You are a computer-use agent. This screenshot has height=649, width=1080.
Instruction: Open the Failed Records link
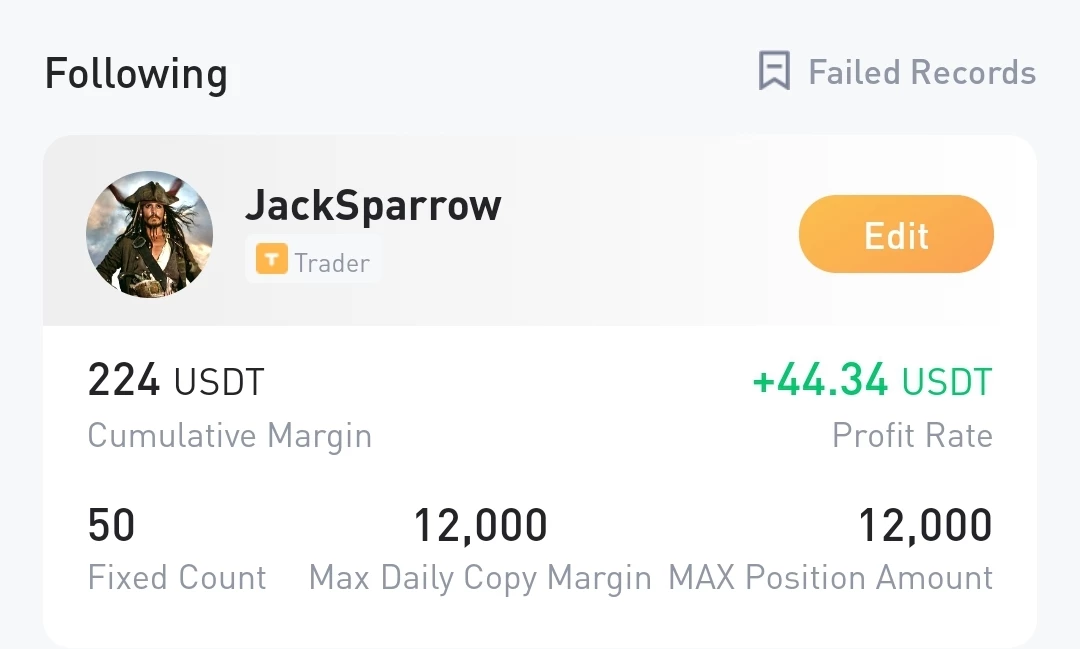(x=922, y=72)
